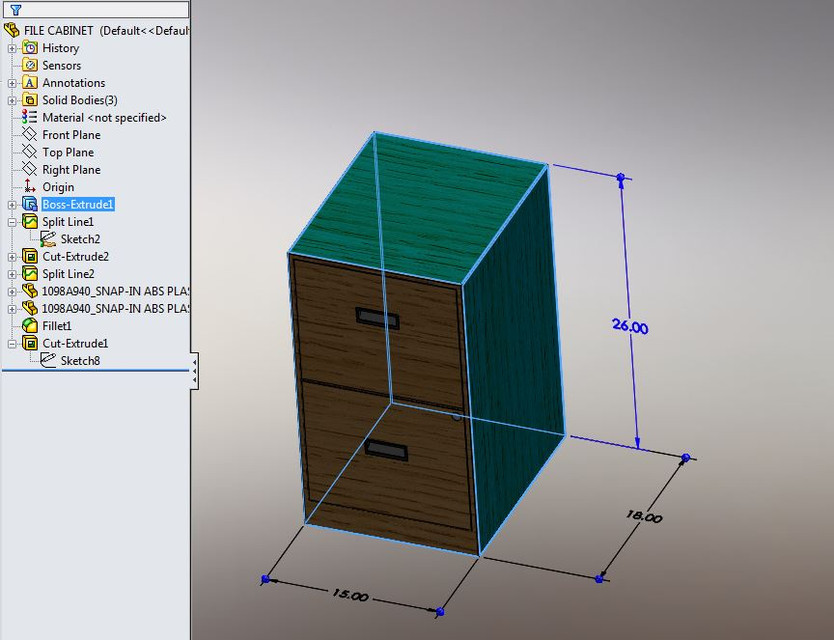Click the Split Line1 feature icon
Screen dimensions: 834x640
pyautogui.click(x=28, y=222)
